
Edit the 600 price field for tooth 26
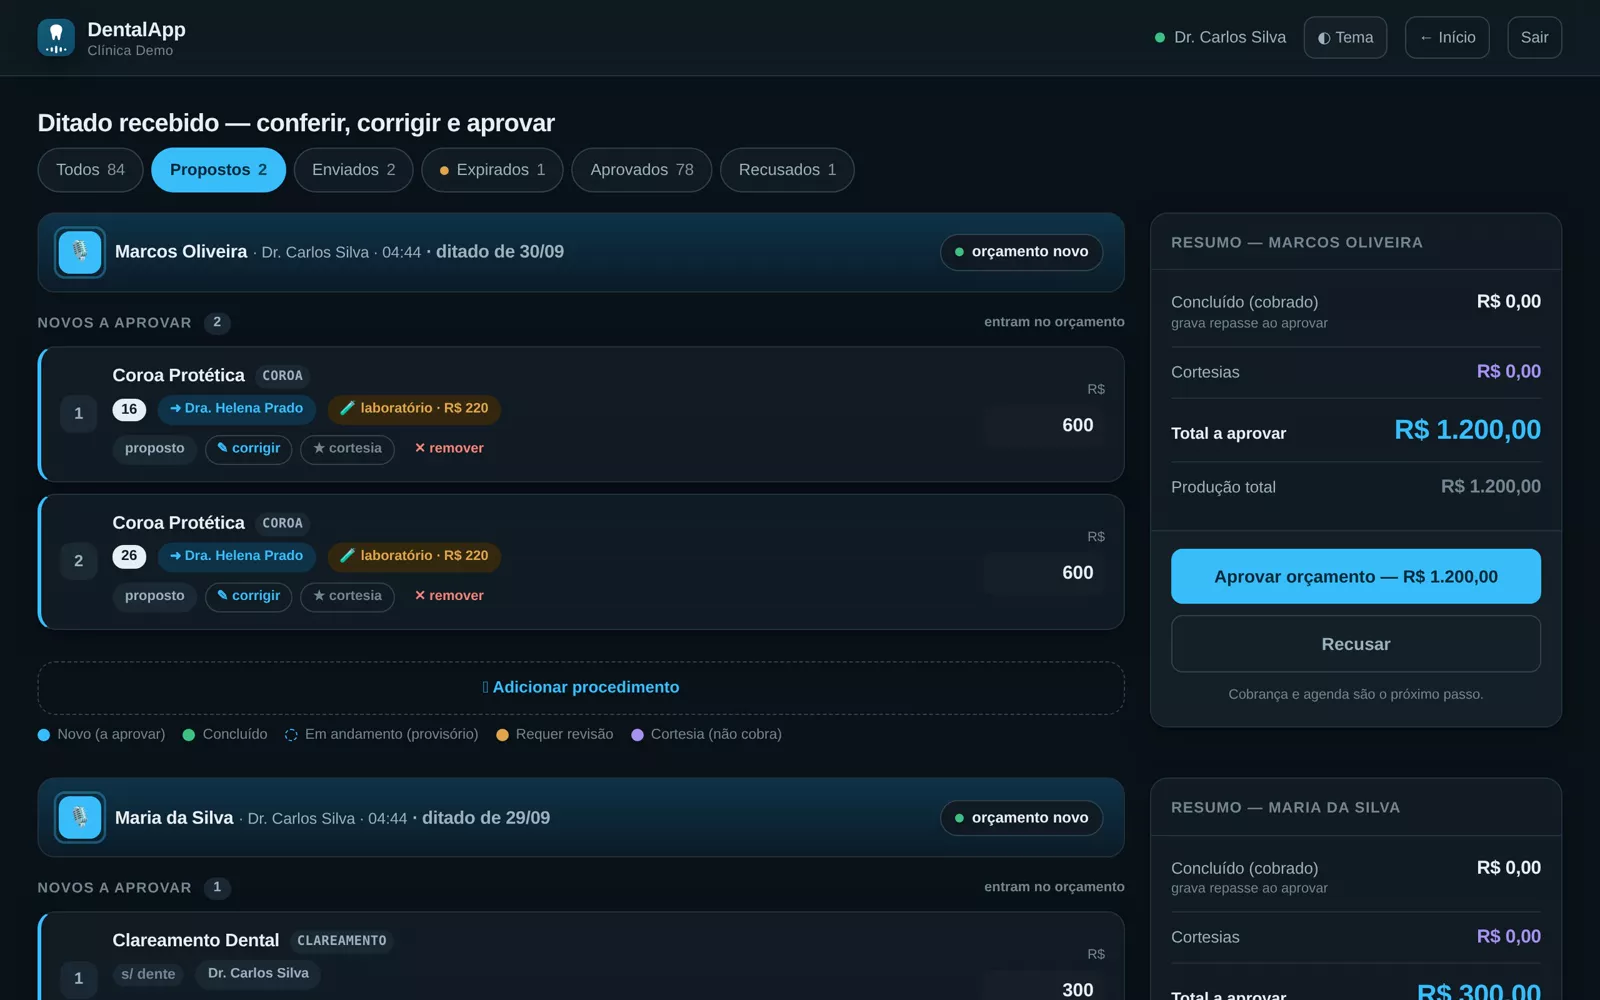pyautogui.click(x=1045, y=573)
